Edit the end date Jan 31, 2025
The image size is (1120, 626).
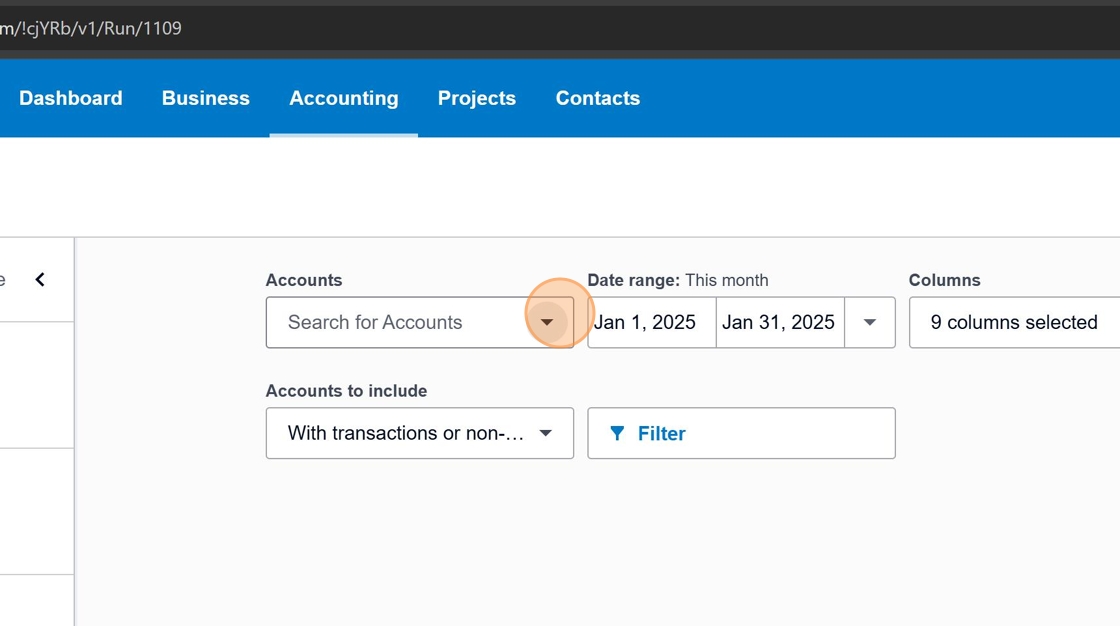point(779,322)
